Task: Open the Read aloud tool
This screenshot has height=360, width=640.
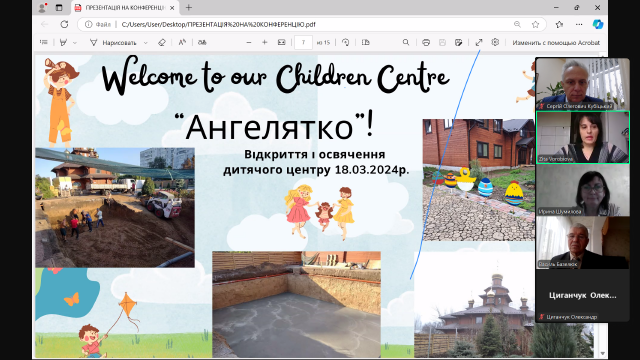Action: pos(182,42)
